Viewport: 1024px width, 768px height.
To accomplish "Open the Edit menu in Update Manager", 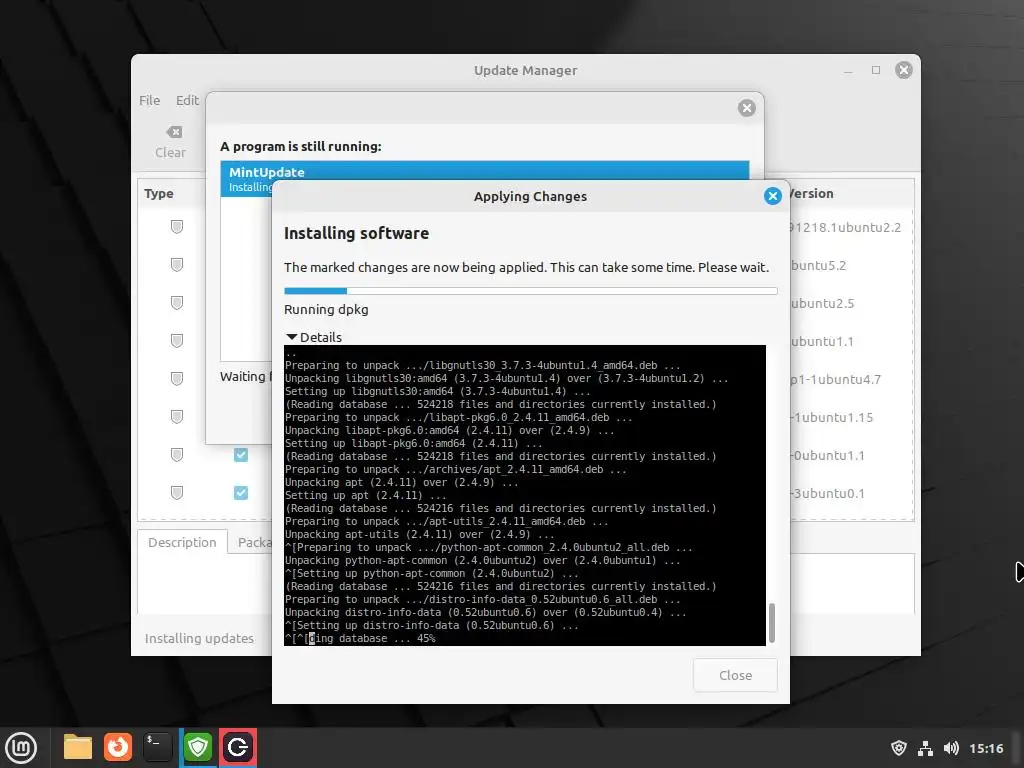I will click(x=187, y=101).
